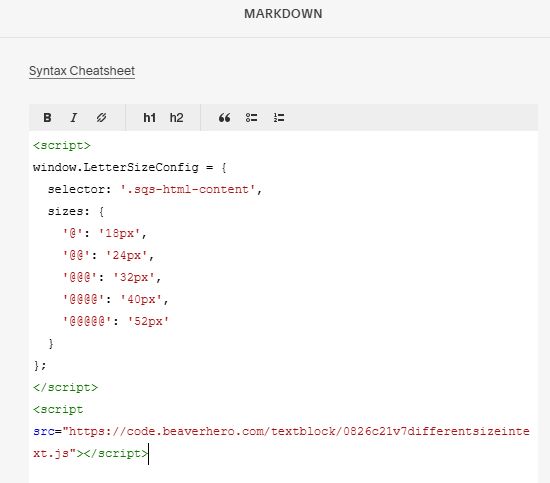This screenshot has height=483, width=550.
Task: Create a bulleted list
Action: coord(251,118)
